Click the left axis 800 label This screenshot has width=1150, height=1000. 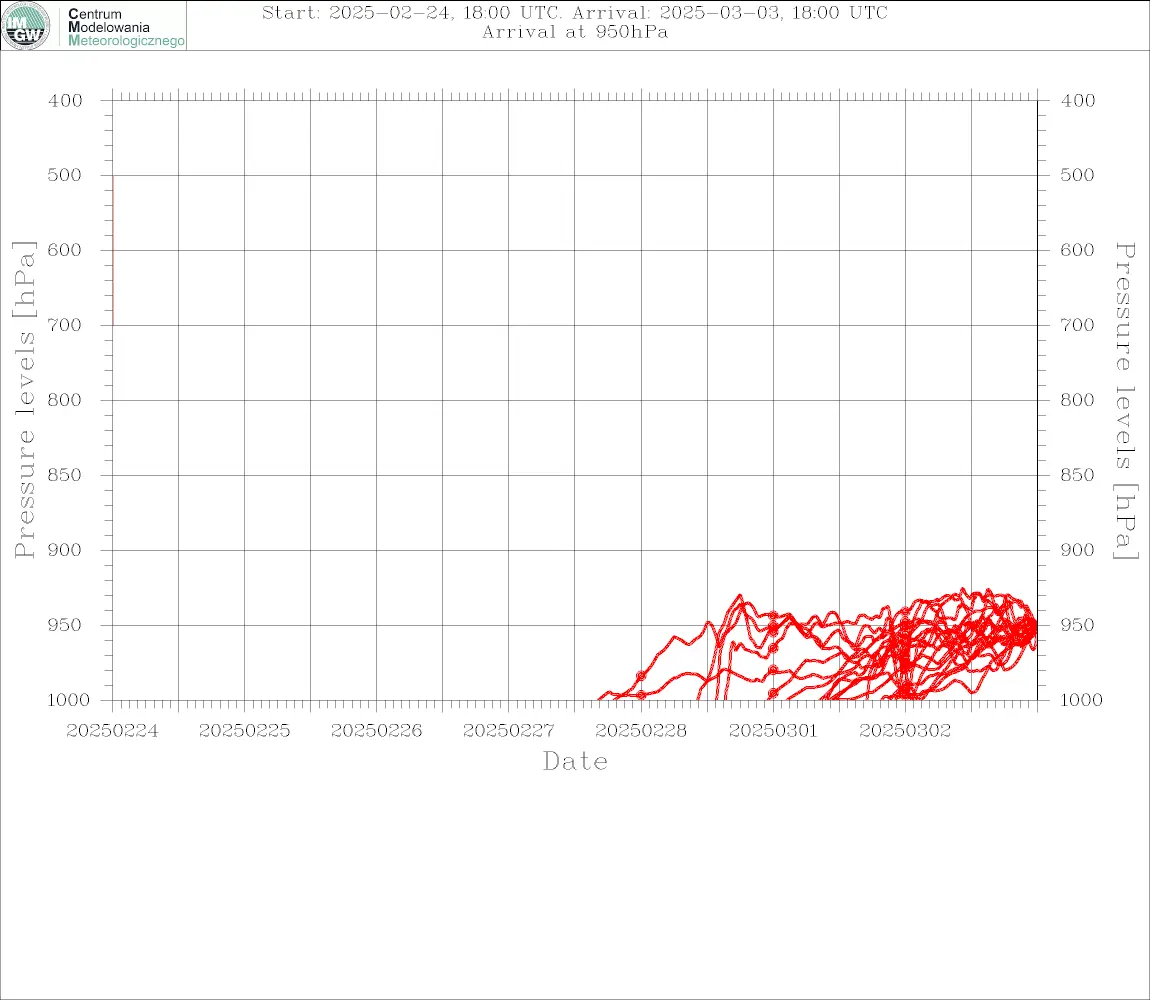pos(65,401)
